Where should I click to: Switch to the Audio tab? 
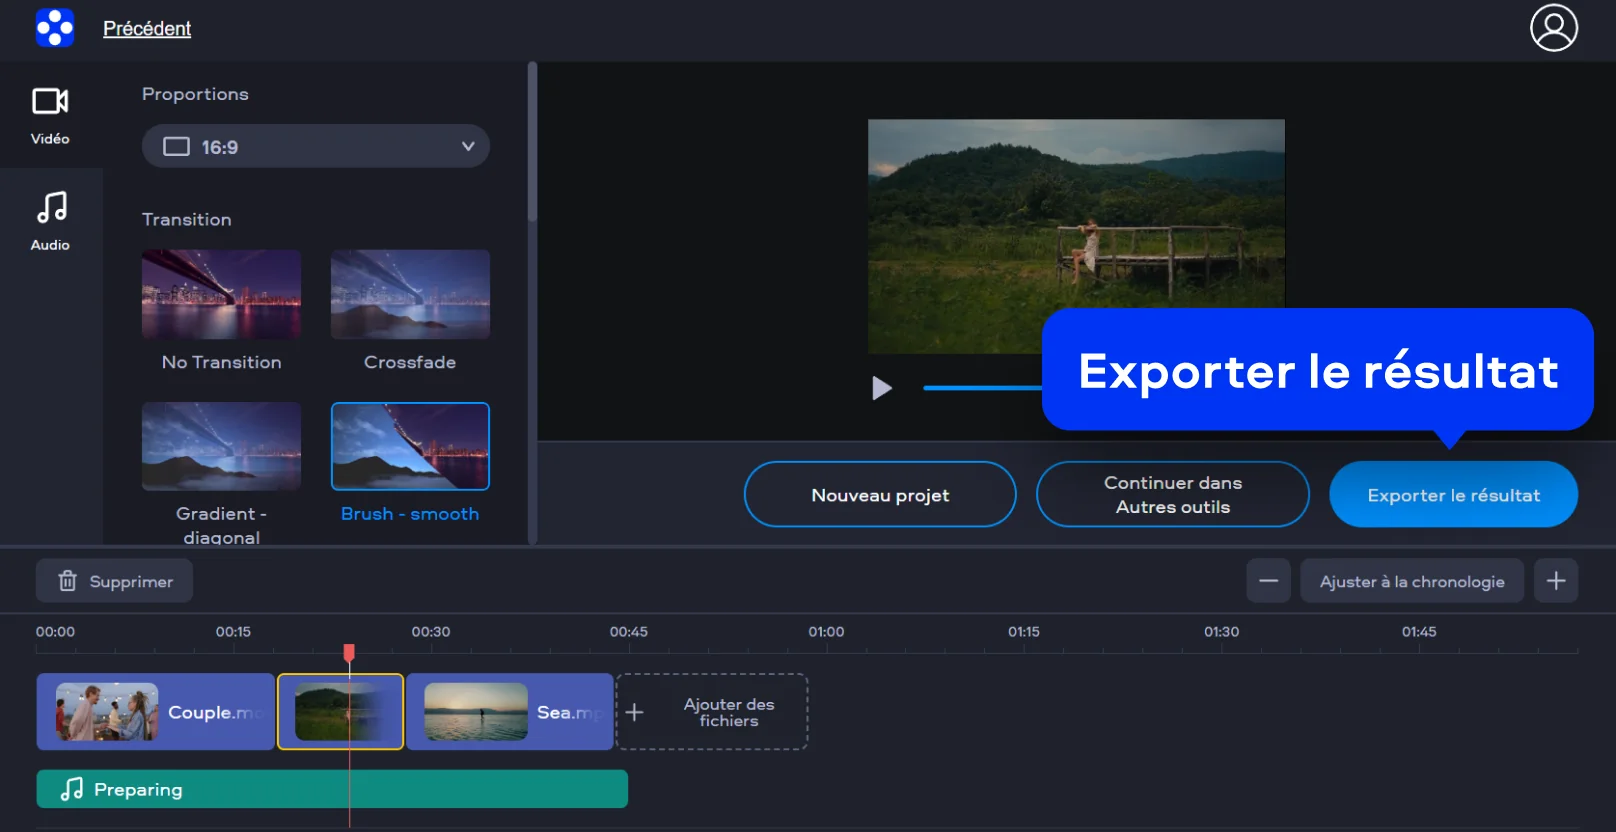[50, 221]
